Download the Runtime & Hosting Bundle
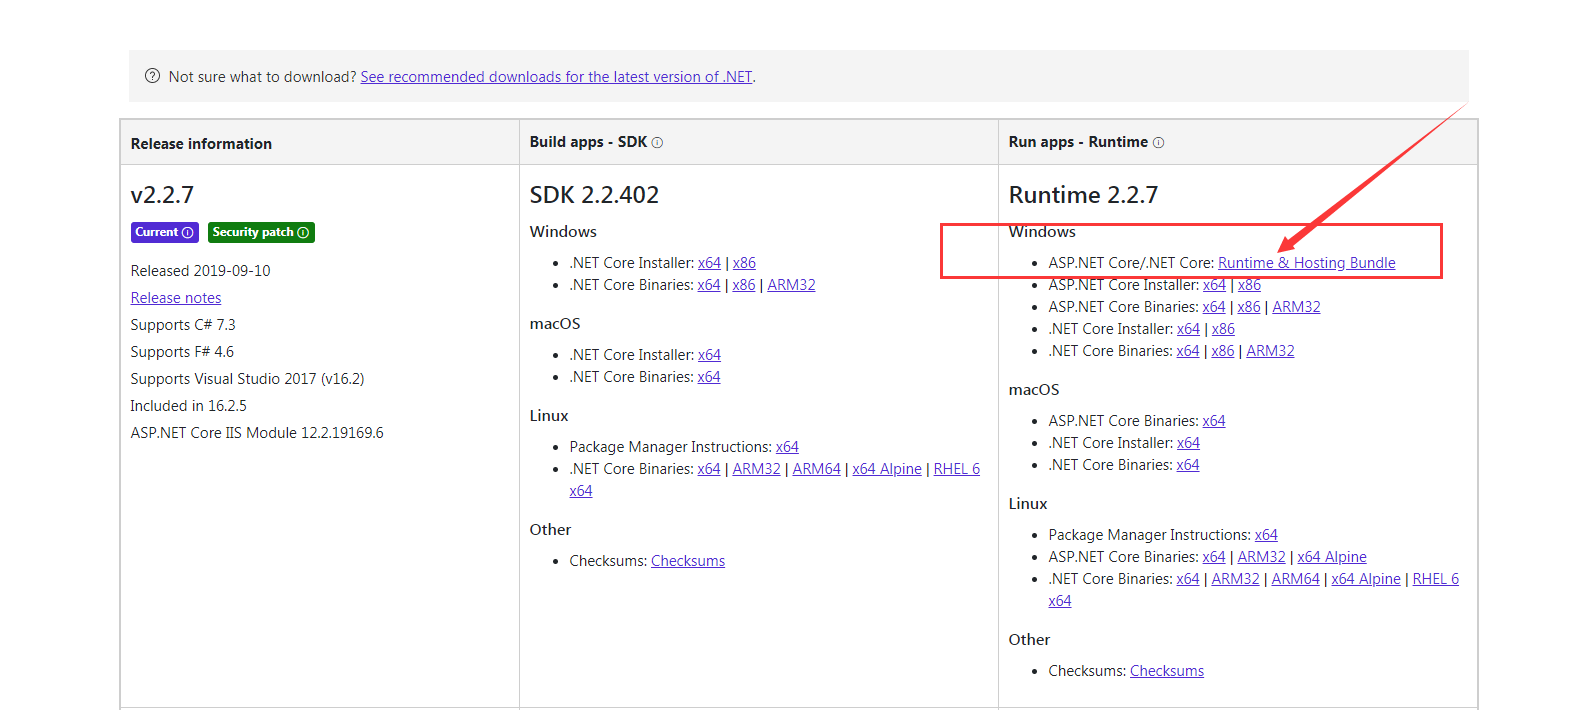Viewport: 1591px width, 710px height. (1306, 263)
